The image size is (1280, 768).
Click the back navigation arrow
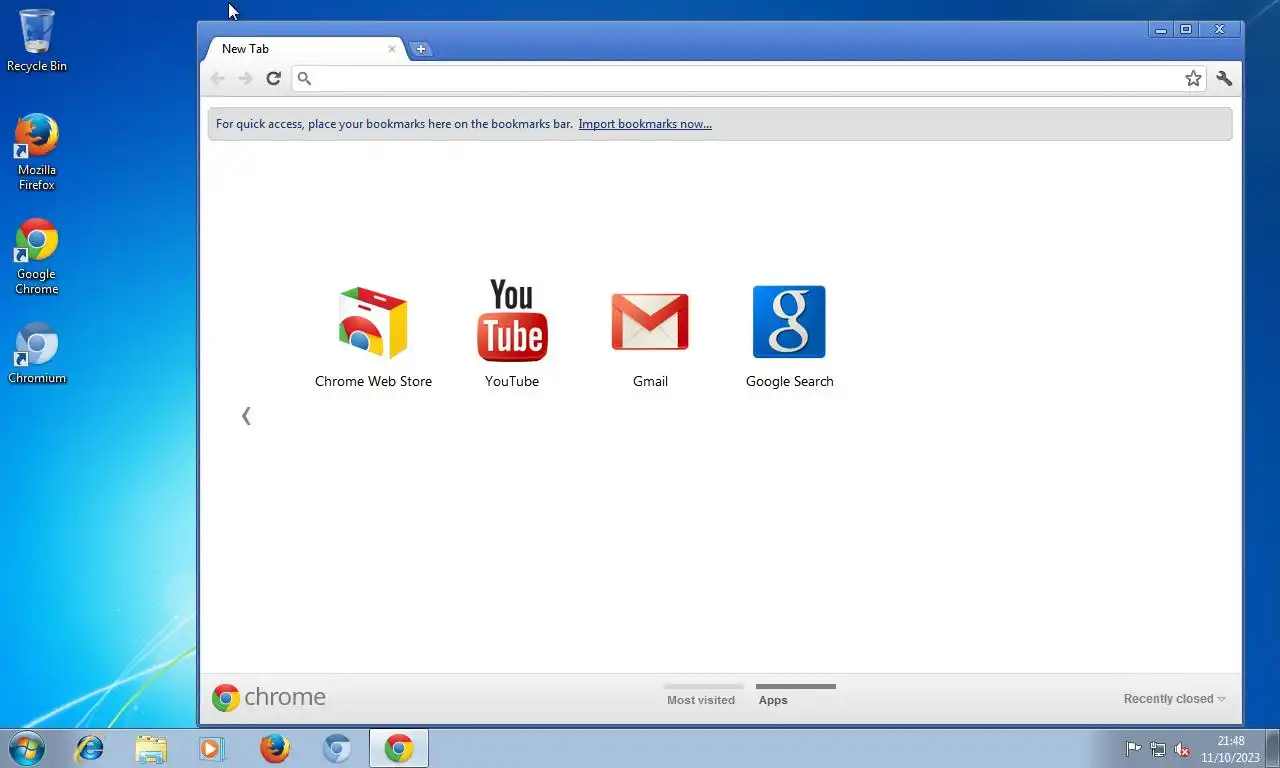click(217, 78)
